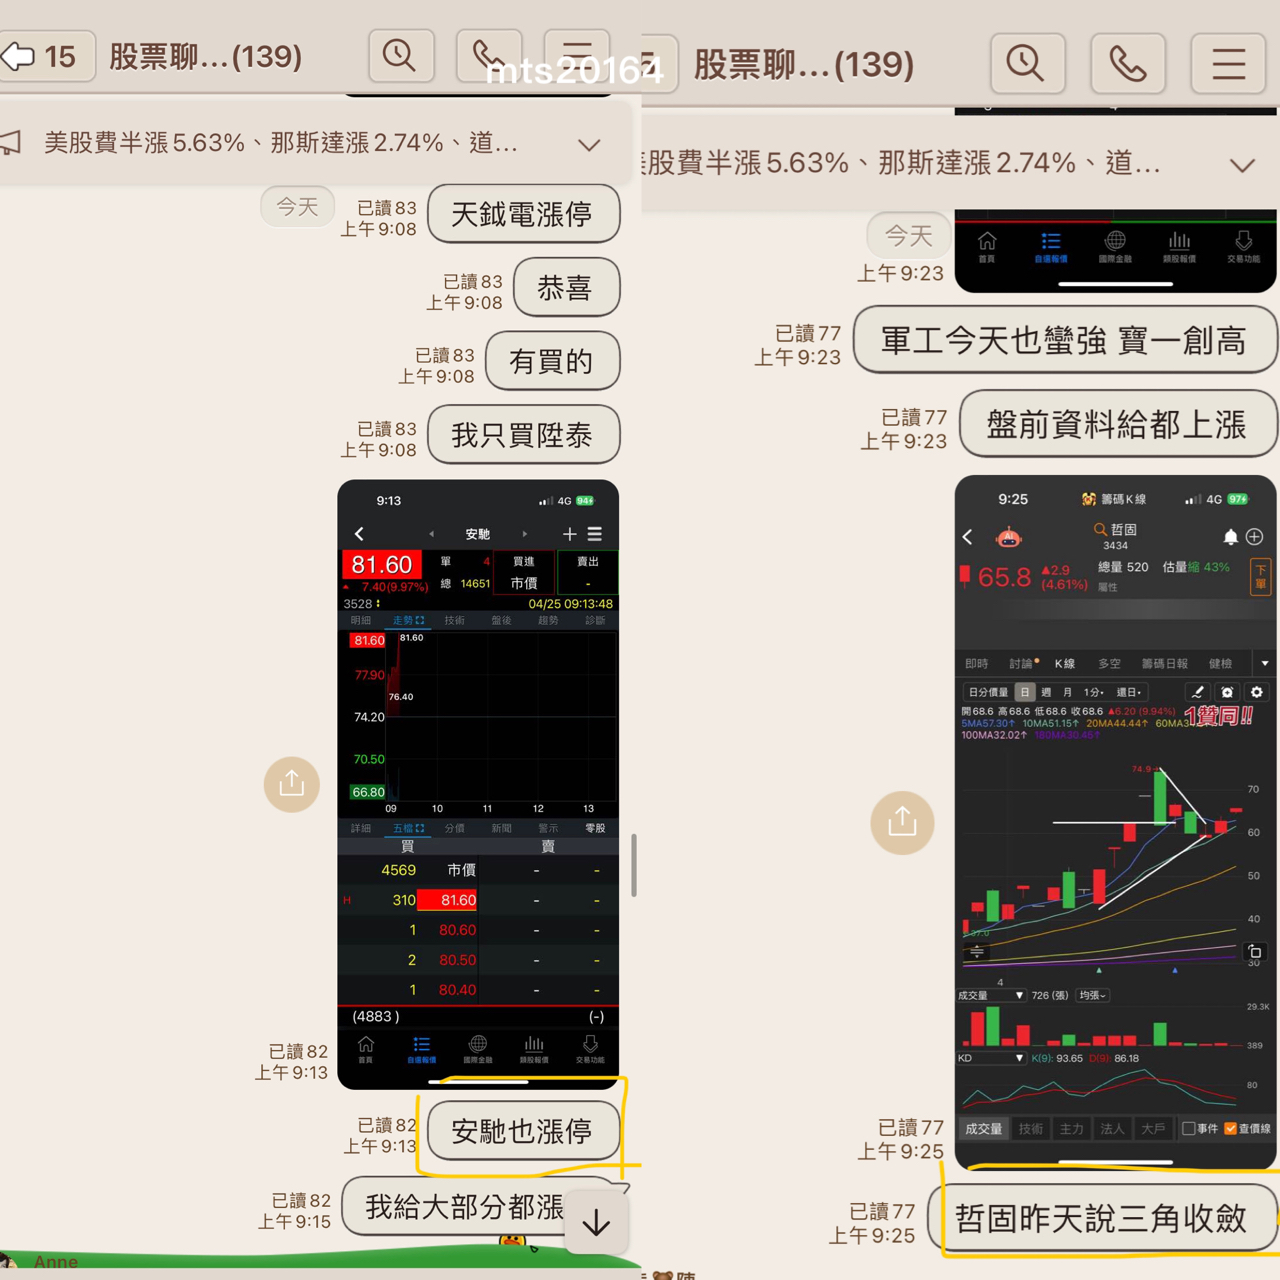The width and height of the screenshot is (1280, 1280).
Task: Click the bell alert icon next to 哲固
Action: (1230, 537)
